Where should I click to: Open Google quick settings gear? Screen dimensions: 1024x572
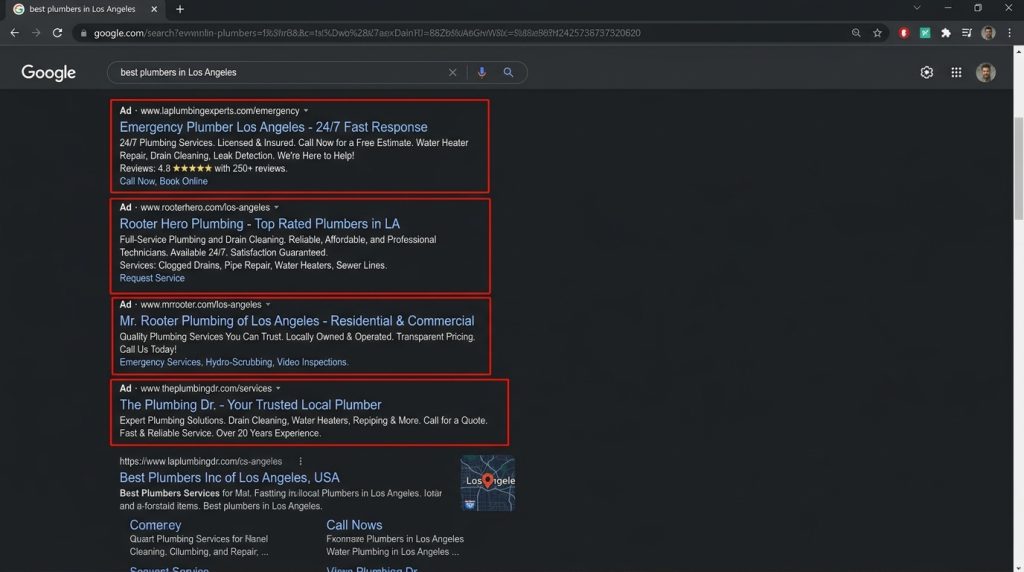point(926,72)
